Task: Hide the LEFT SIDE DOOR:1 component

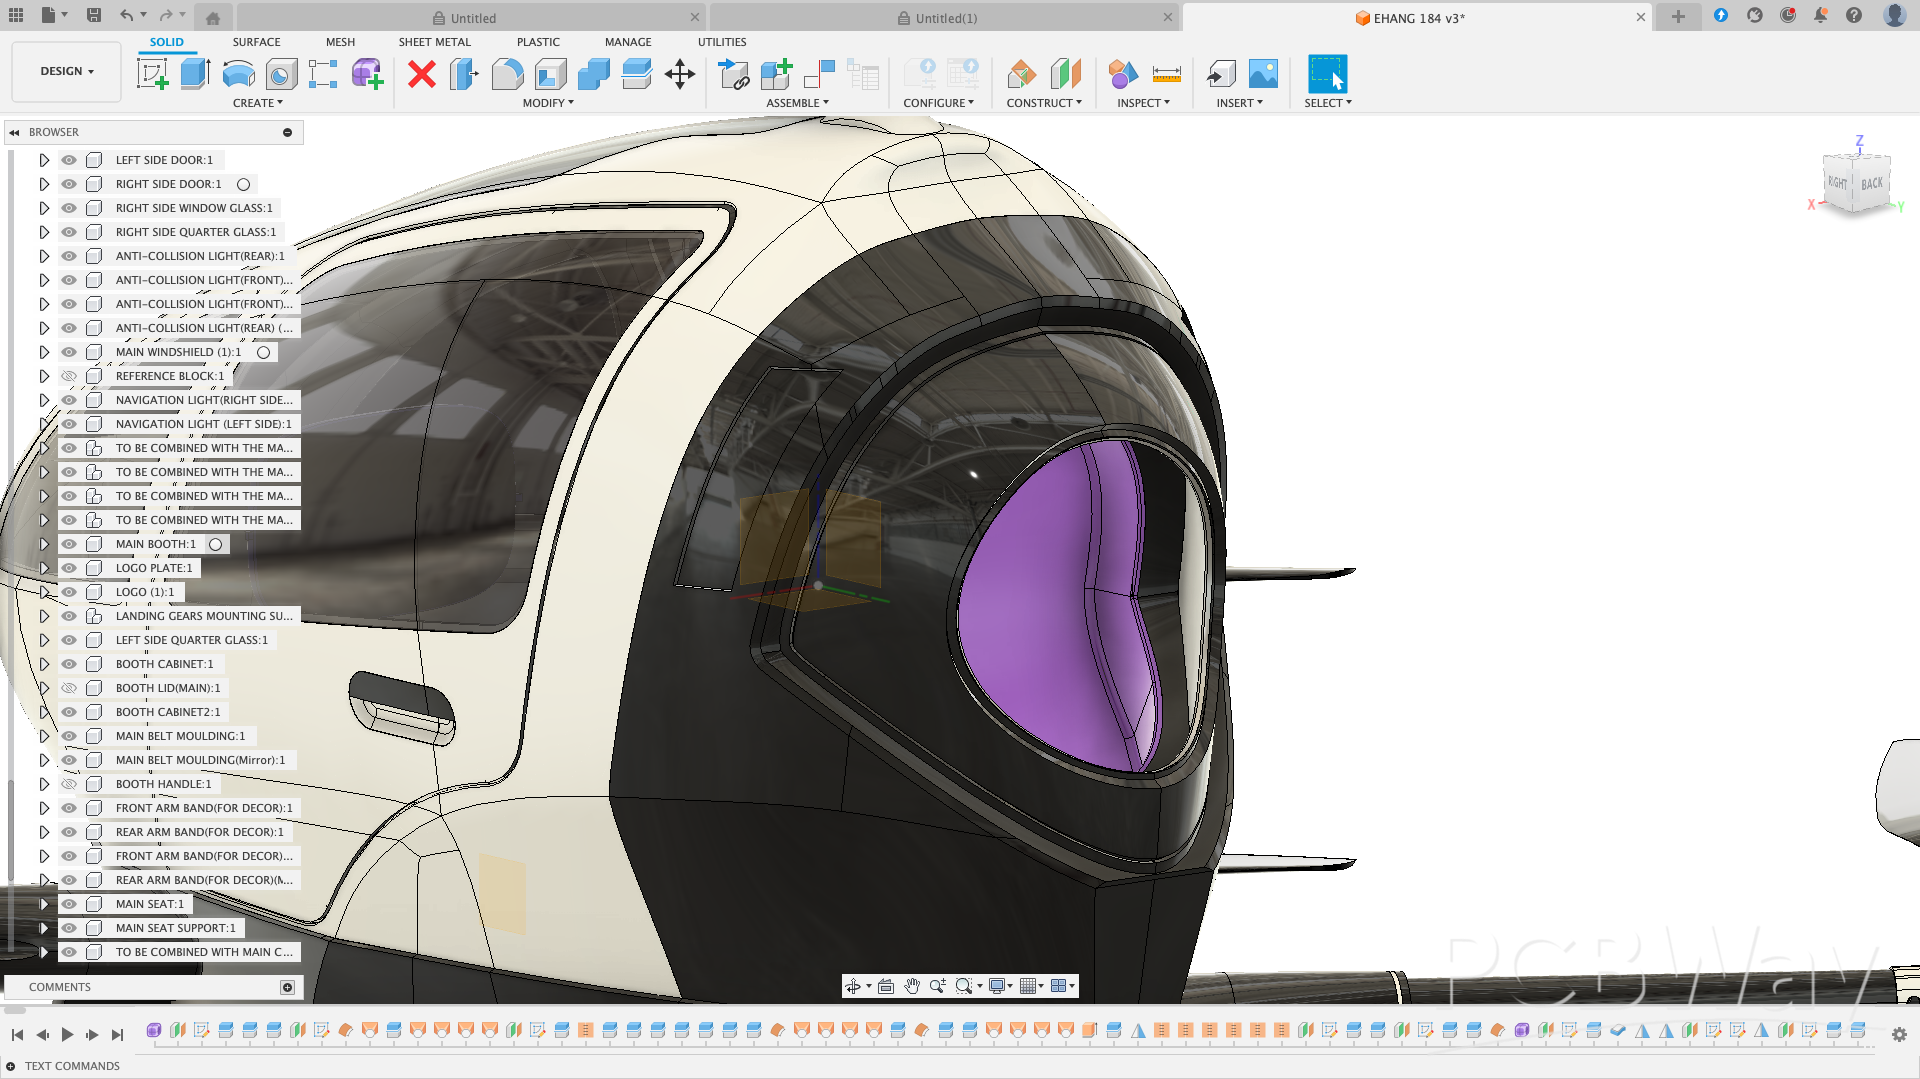Action: pos(69,160)
